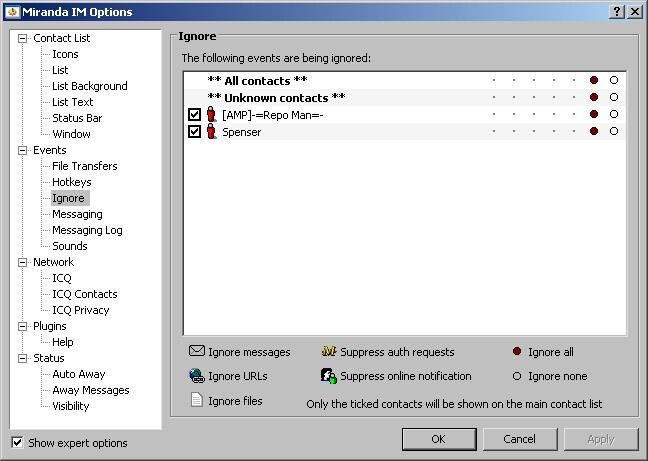Select ICQ Privacy under Network
Viewport: 648px width, 461px height.
pyautogui.click(x=81, y=310)
